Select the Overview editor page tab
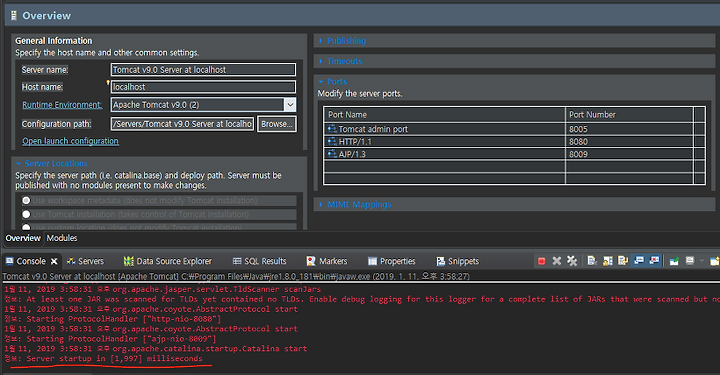 tap(23, 238)
